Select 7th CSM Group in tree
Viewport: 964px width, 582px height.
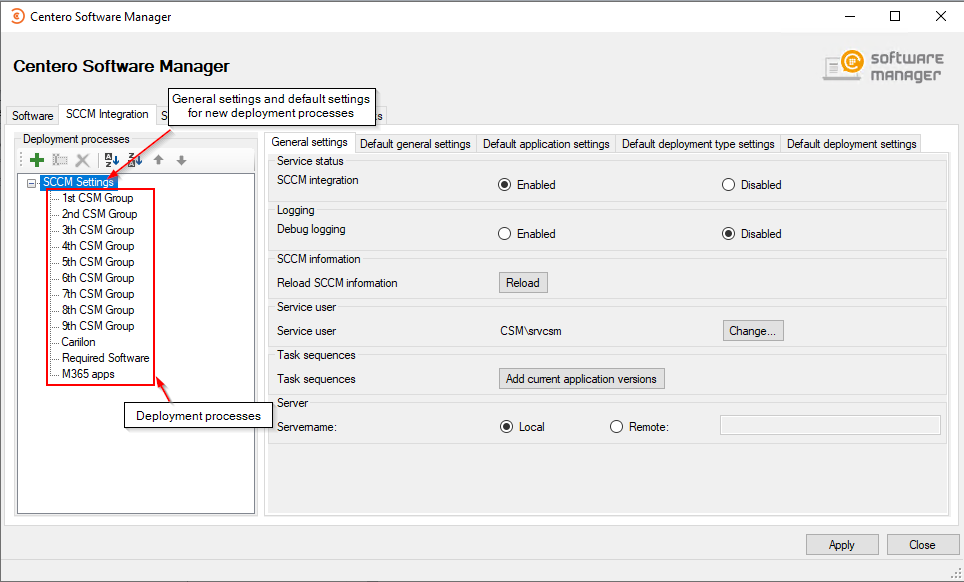(98, 294)
